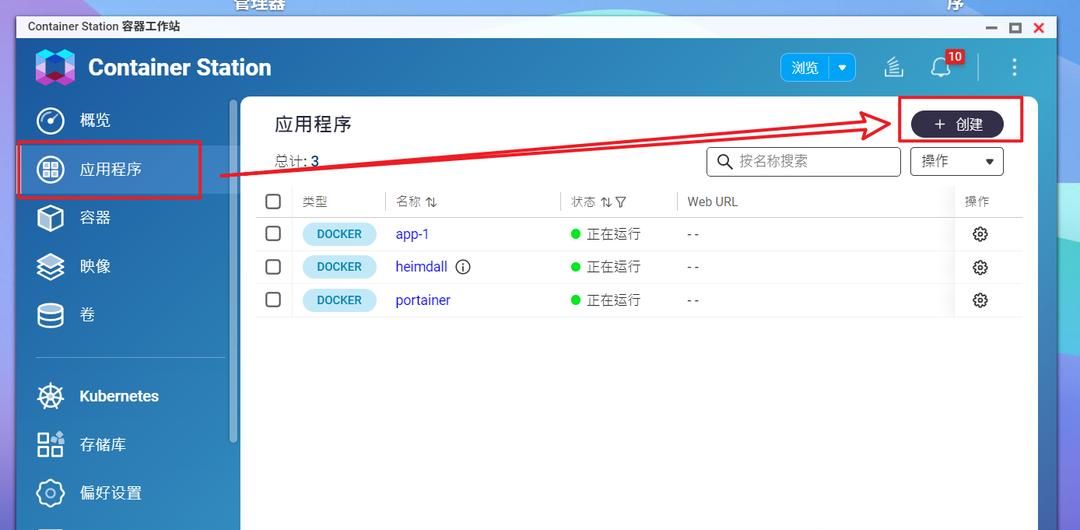Click the 总计: 3 total count

coord(297,162)
